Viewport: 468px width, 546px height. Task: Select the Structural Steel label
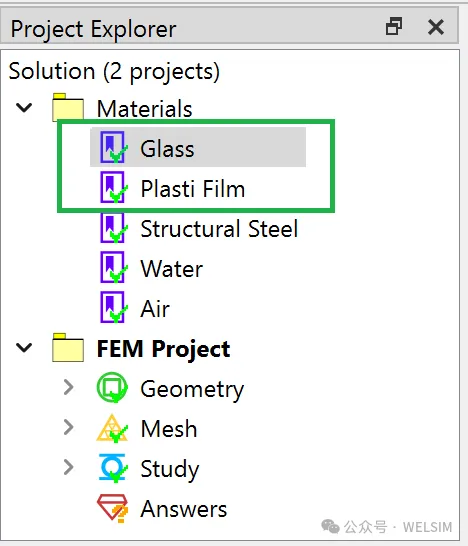tap(219, 228)
